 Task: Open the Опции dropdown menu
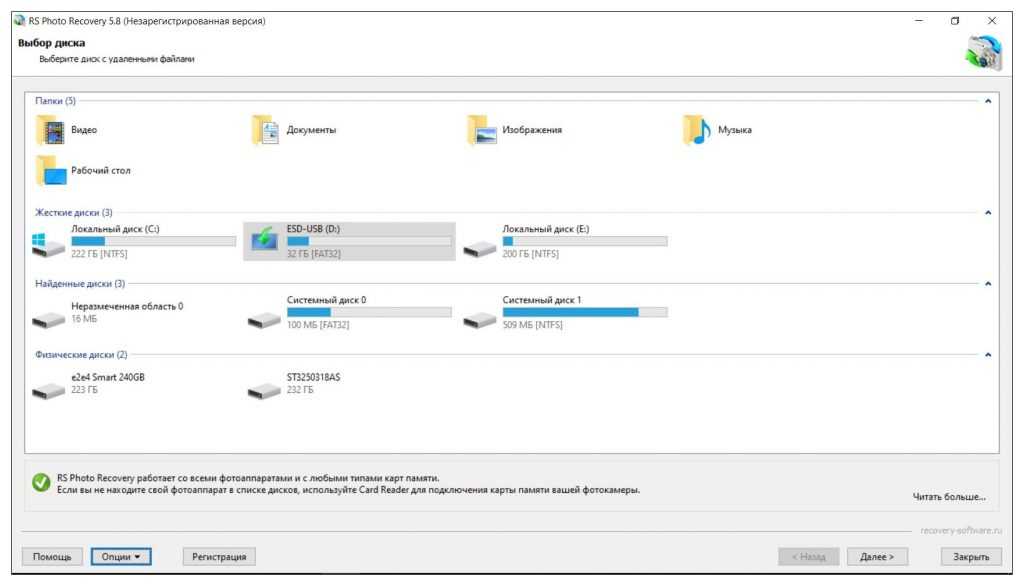120,557
